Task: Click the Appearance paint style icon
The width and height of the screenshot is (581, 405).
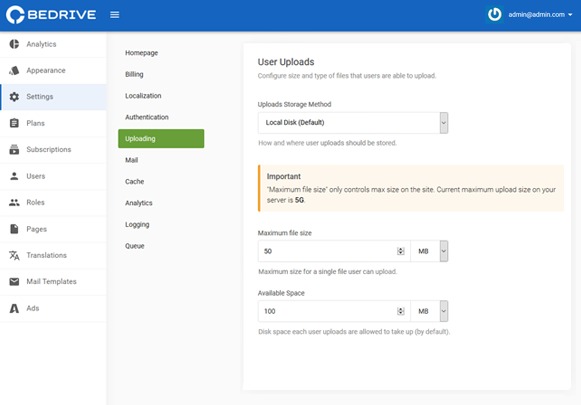Action: coord(14,70)
